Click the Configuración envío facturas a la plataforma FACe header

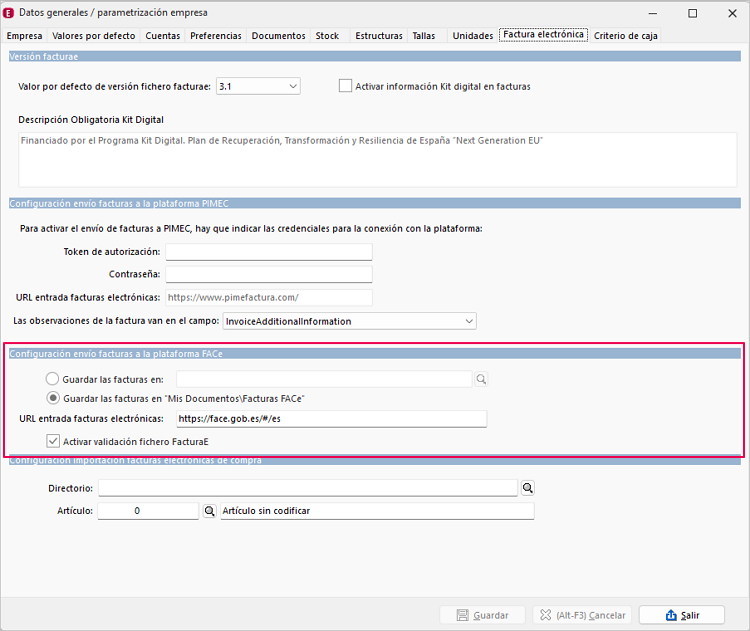(x=375, y=354)
